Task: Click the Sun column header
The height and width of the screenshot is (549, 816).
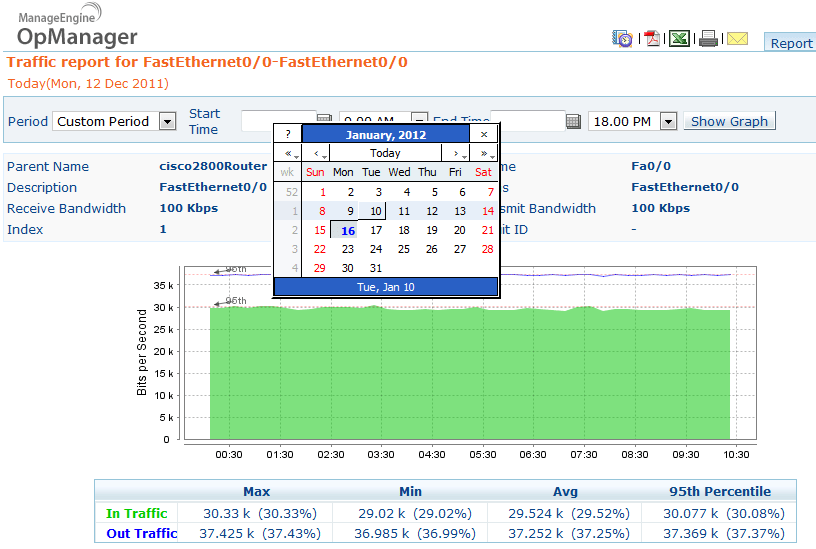Action: (315, 172)
